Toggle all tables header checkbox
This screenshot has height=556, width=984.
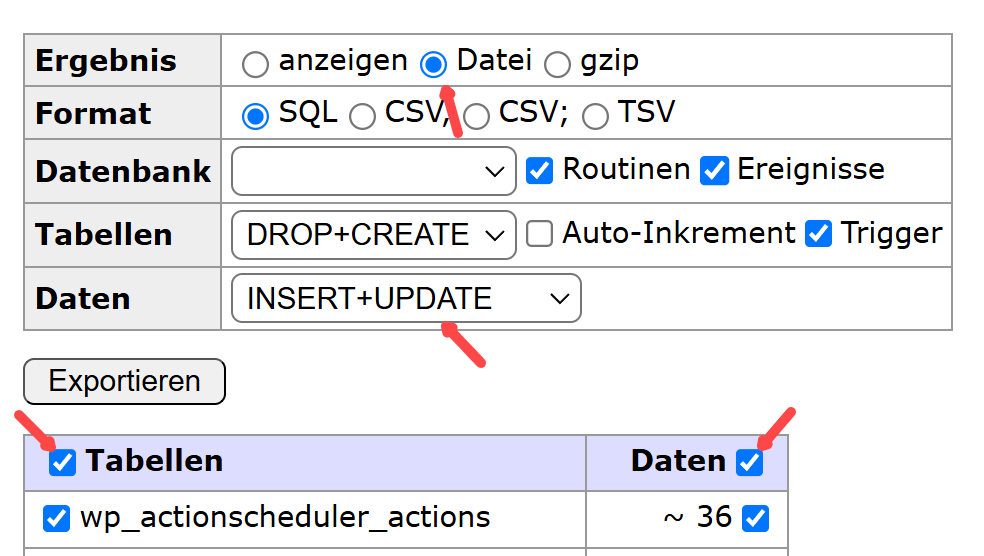[62, 462]
